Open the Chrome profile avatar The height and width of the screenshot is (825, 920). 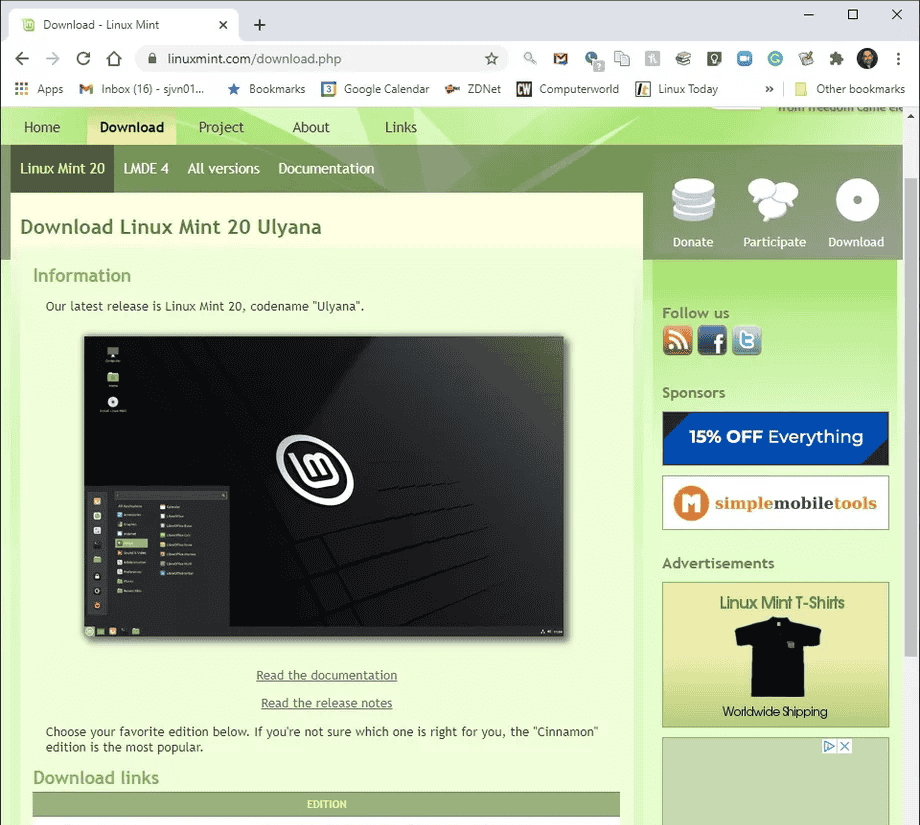coord(866,58)
